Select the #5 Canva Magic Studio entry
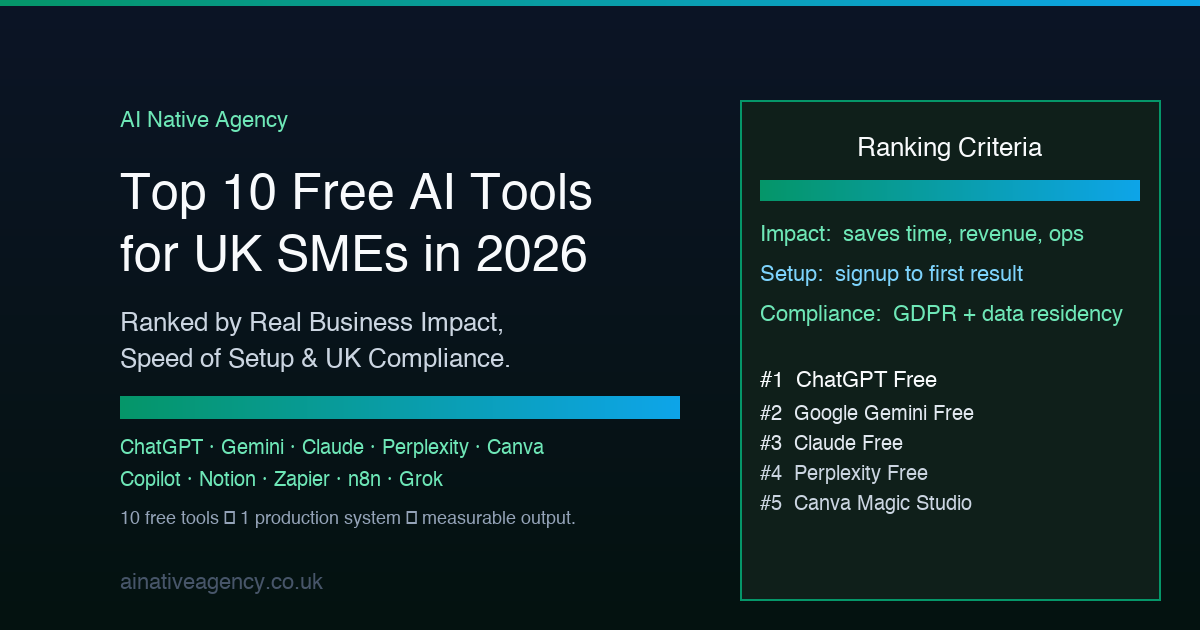 (x=866, y=503)
